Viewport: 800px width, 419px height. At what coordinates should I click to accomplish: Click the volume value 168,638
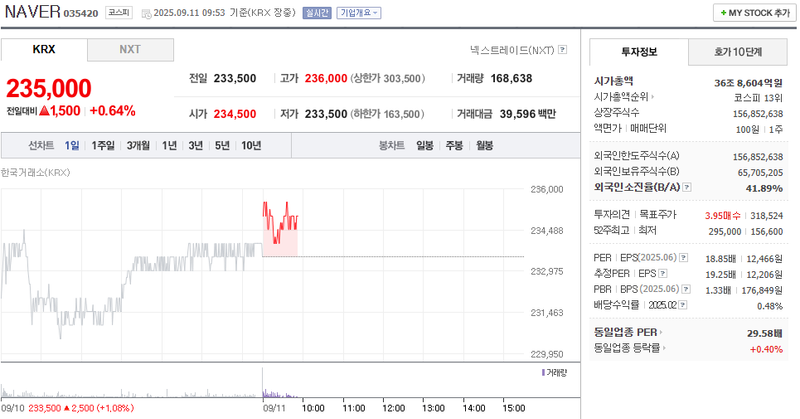(x=511, y=79)
